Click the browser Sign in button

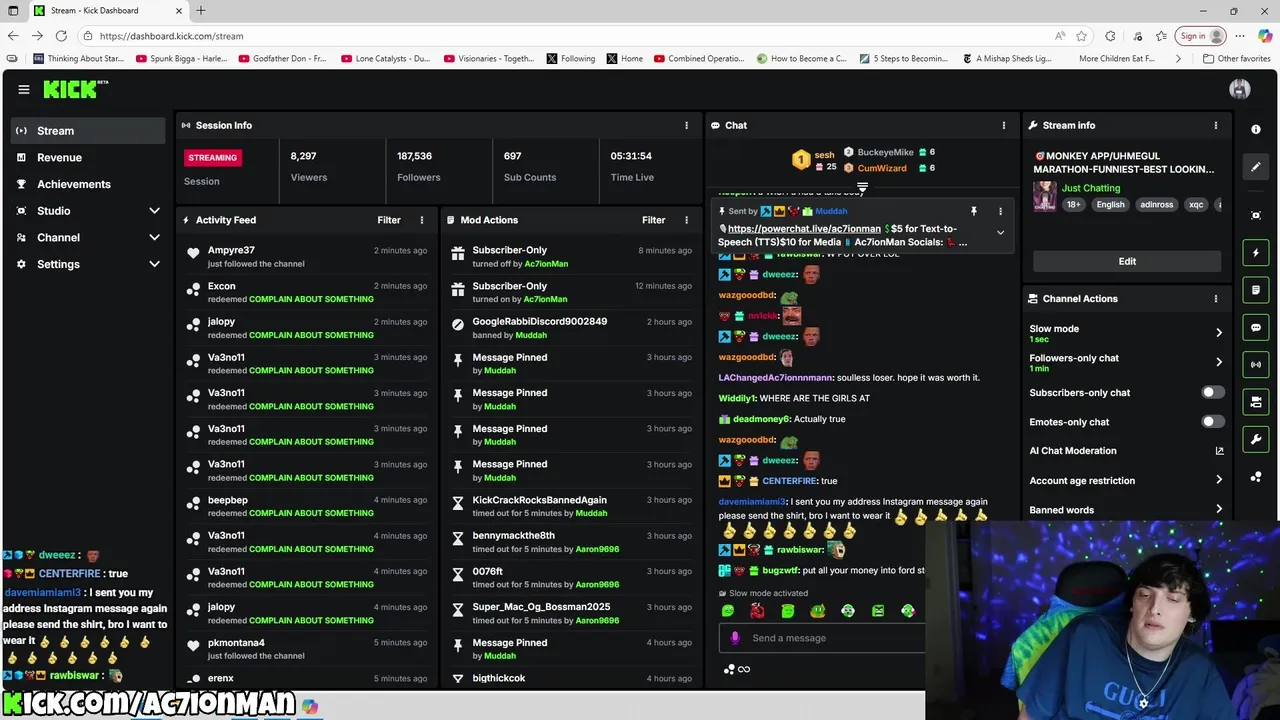tap(1202, 36)
